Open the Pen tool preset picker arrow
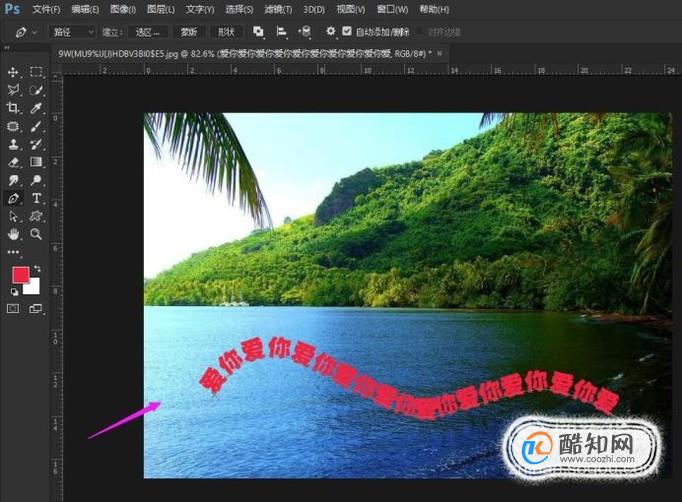Viewport: 682px width, 502px height. 35,32
